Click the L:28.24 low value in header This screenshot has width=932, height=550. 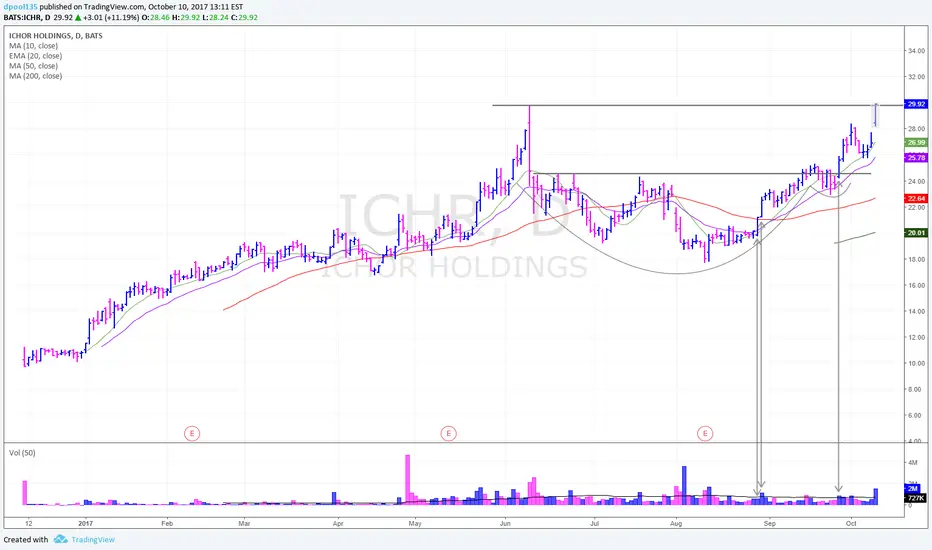coord(215,18)
